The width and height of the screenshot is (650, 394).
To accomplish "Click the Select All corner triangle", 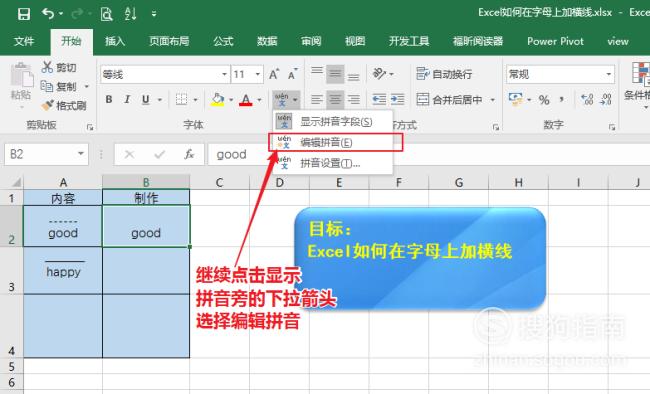I will click(x=16, y=182).
